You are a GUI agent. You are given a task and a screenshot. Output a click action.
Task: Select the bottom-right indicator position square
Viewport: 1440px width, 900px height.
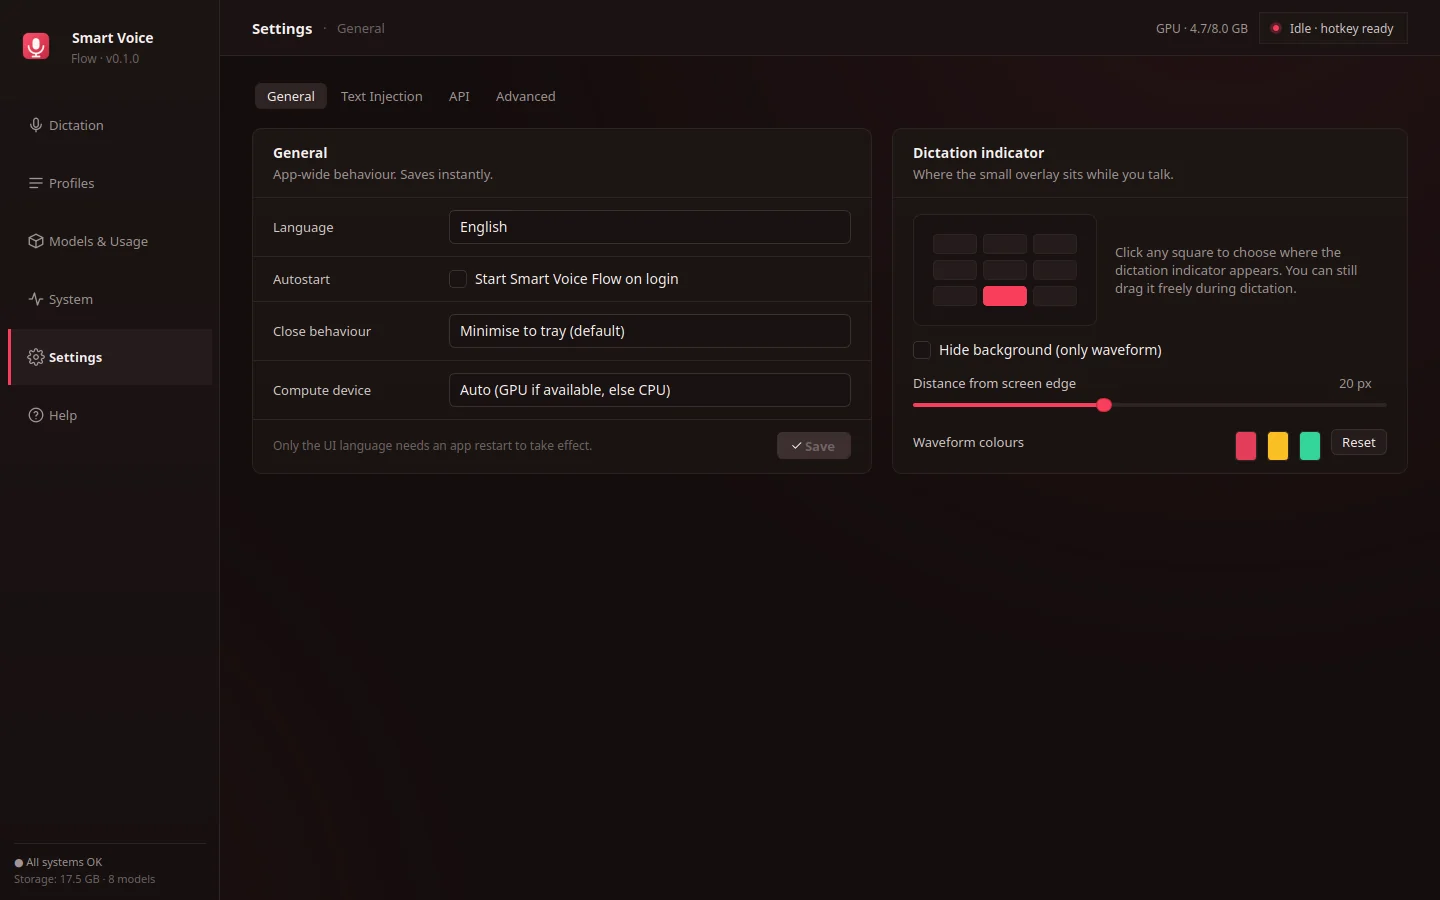1055,296
